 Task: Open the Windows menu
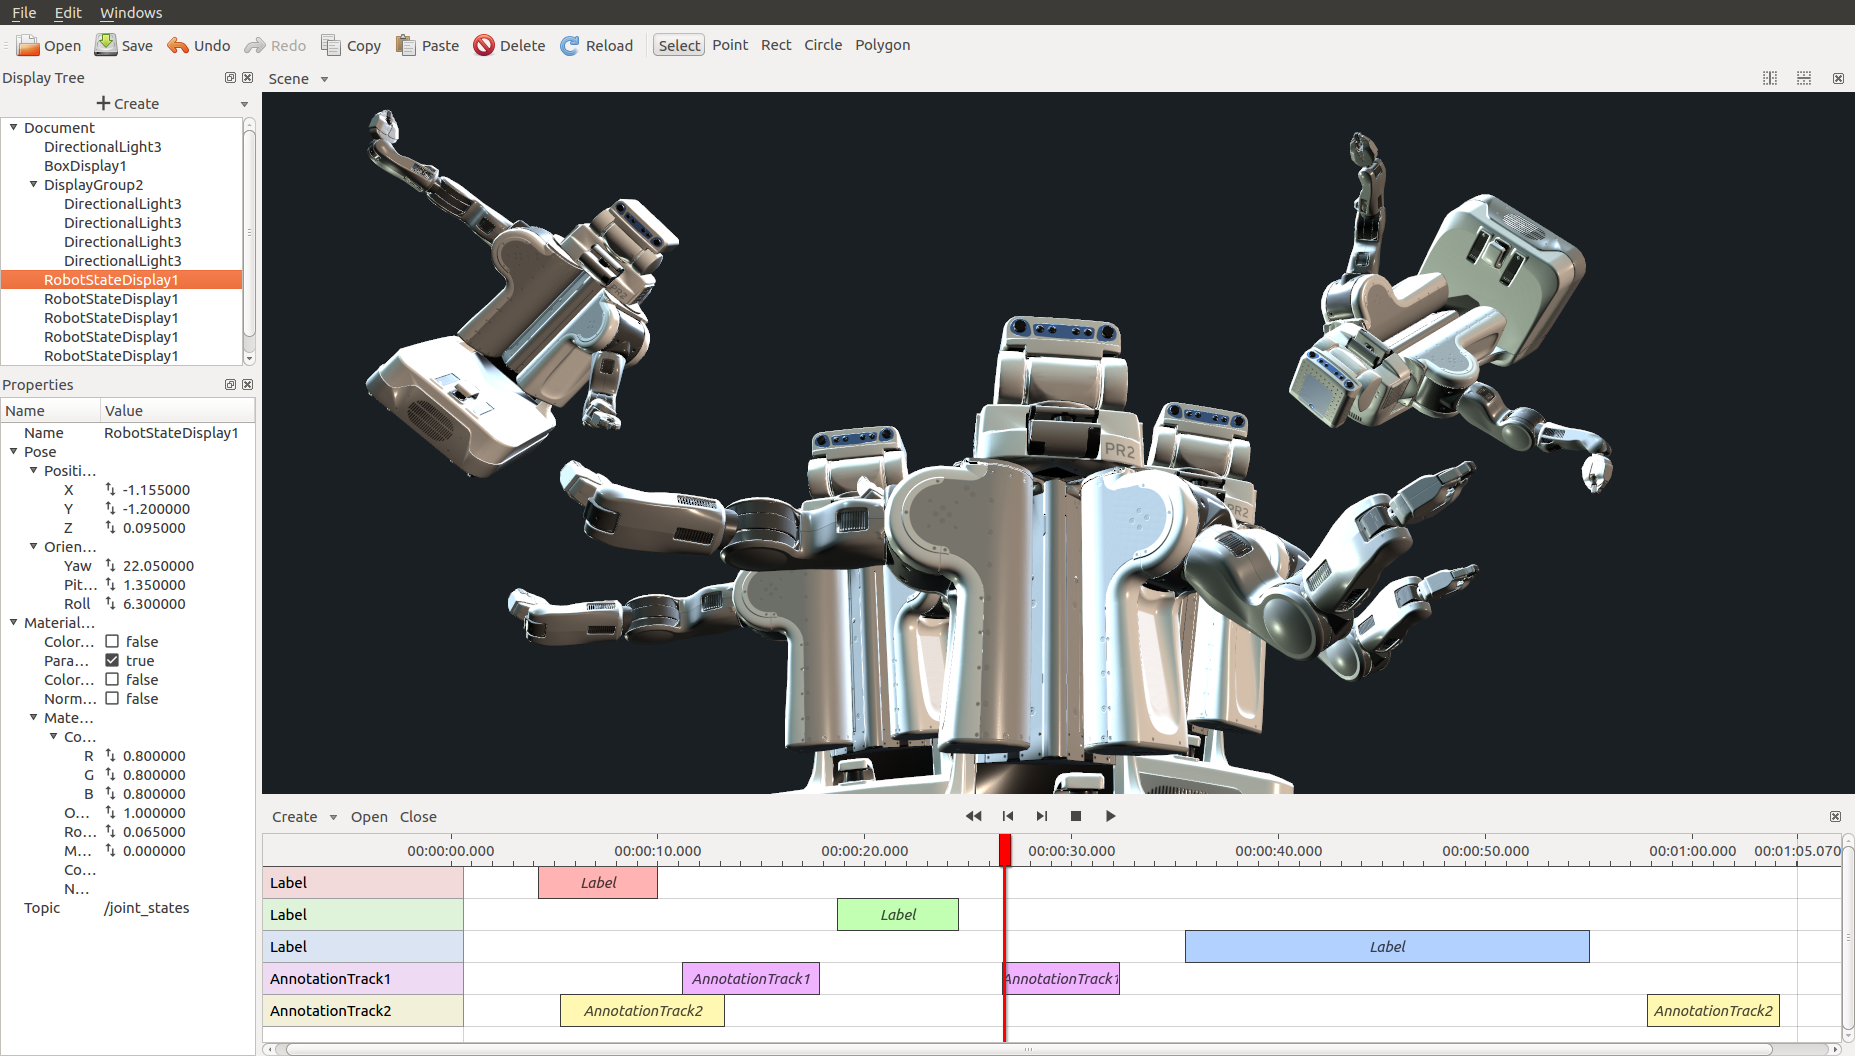(x=131, y=13)
